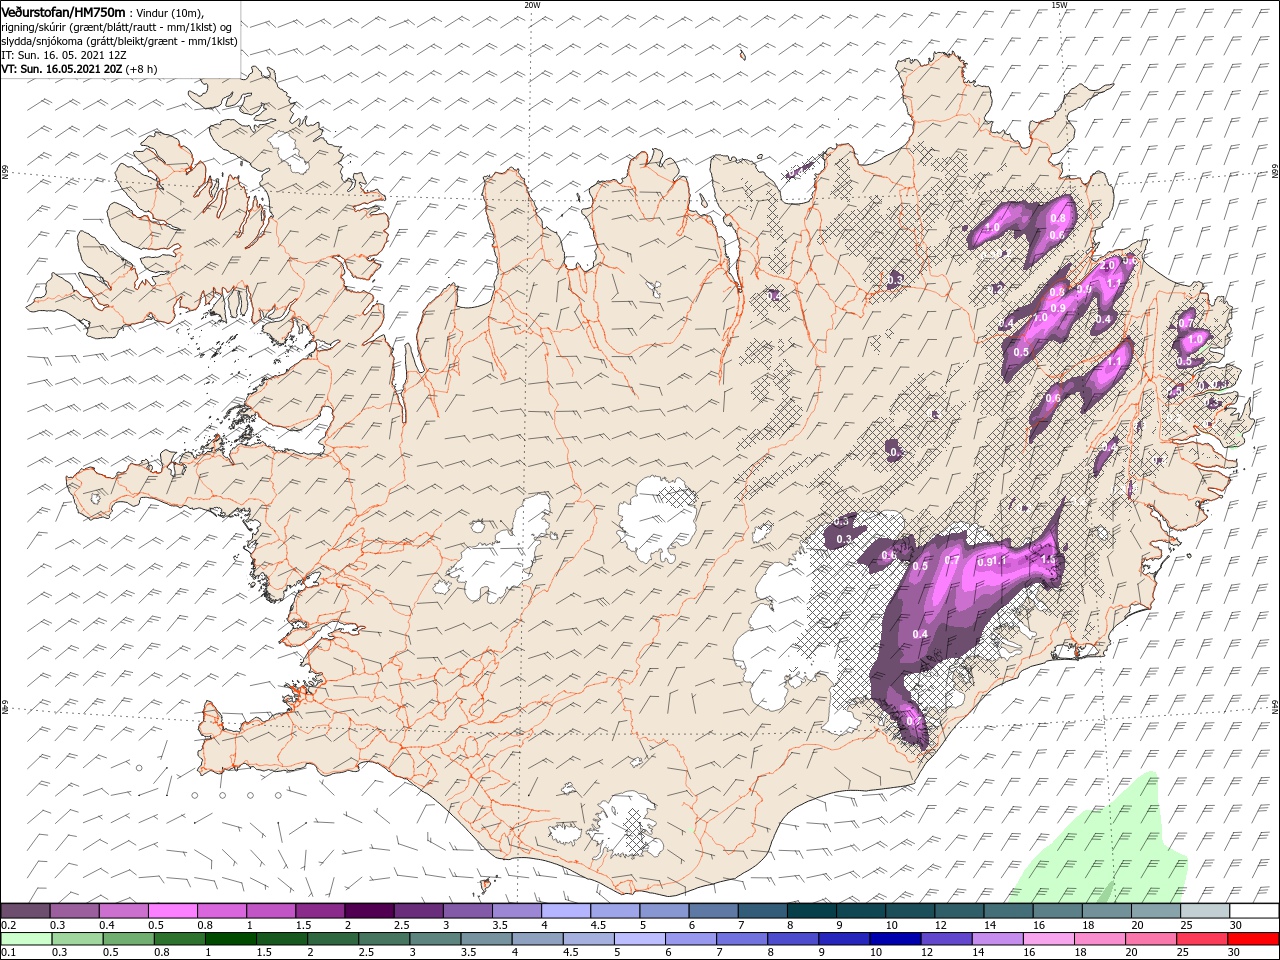The width and height of the screenshot is (1280, 960).
Task: Pick the darkest purple snow swatch at 2
Action: [369, 911]
